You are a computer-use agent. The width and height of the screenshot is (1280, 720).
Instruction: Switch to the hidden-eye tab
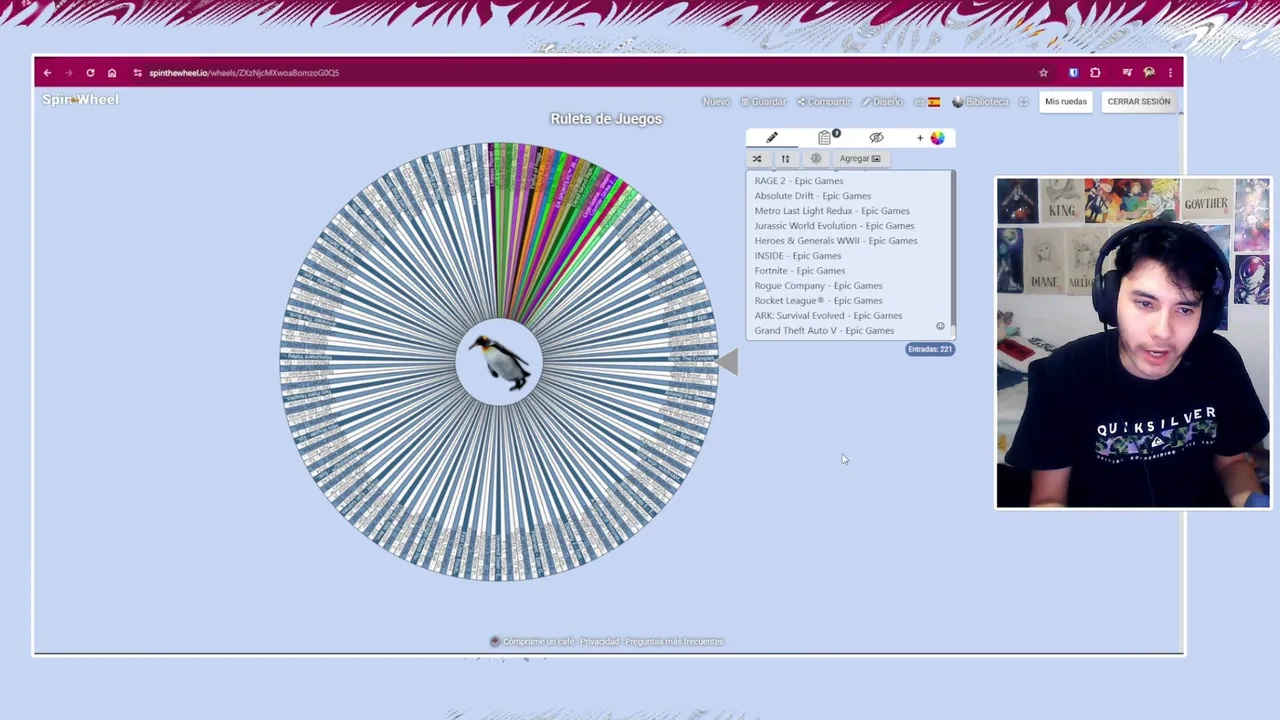[876, 138]
